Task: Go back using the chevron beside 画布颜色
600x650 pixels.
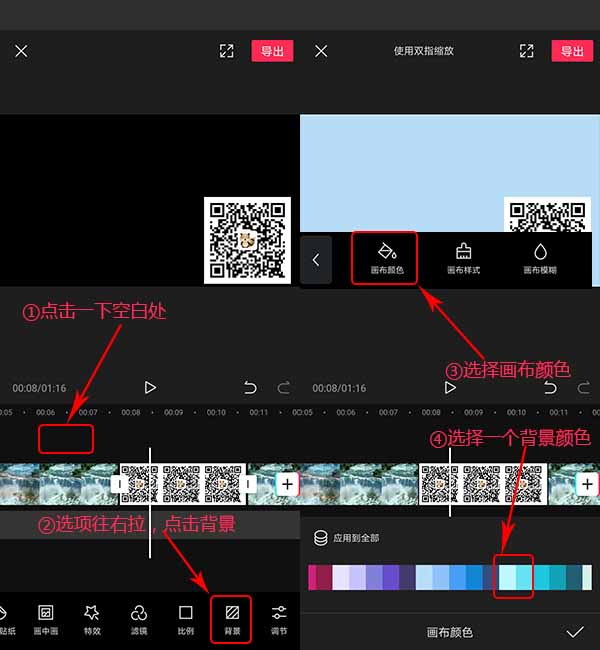Action: click(x=316, y=260)
